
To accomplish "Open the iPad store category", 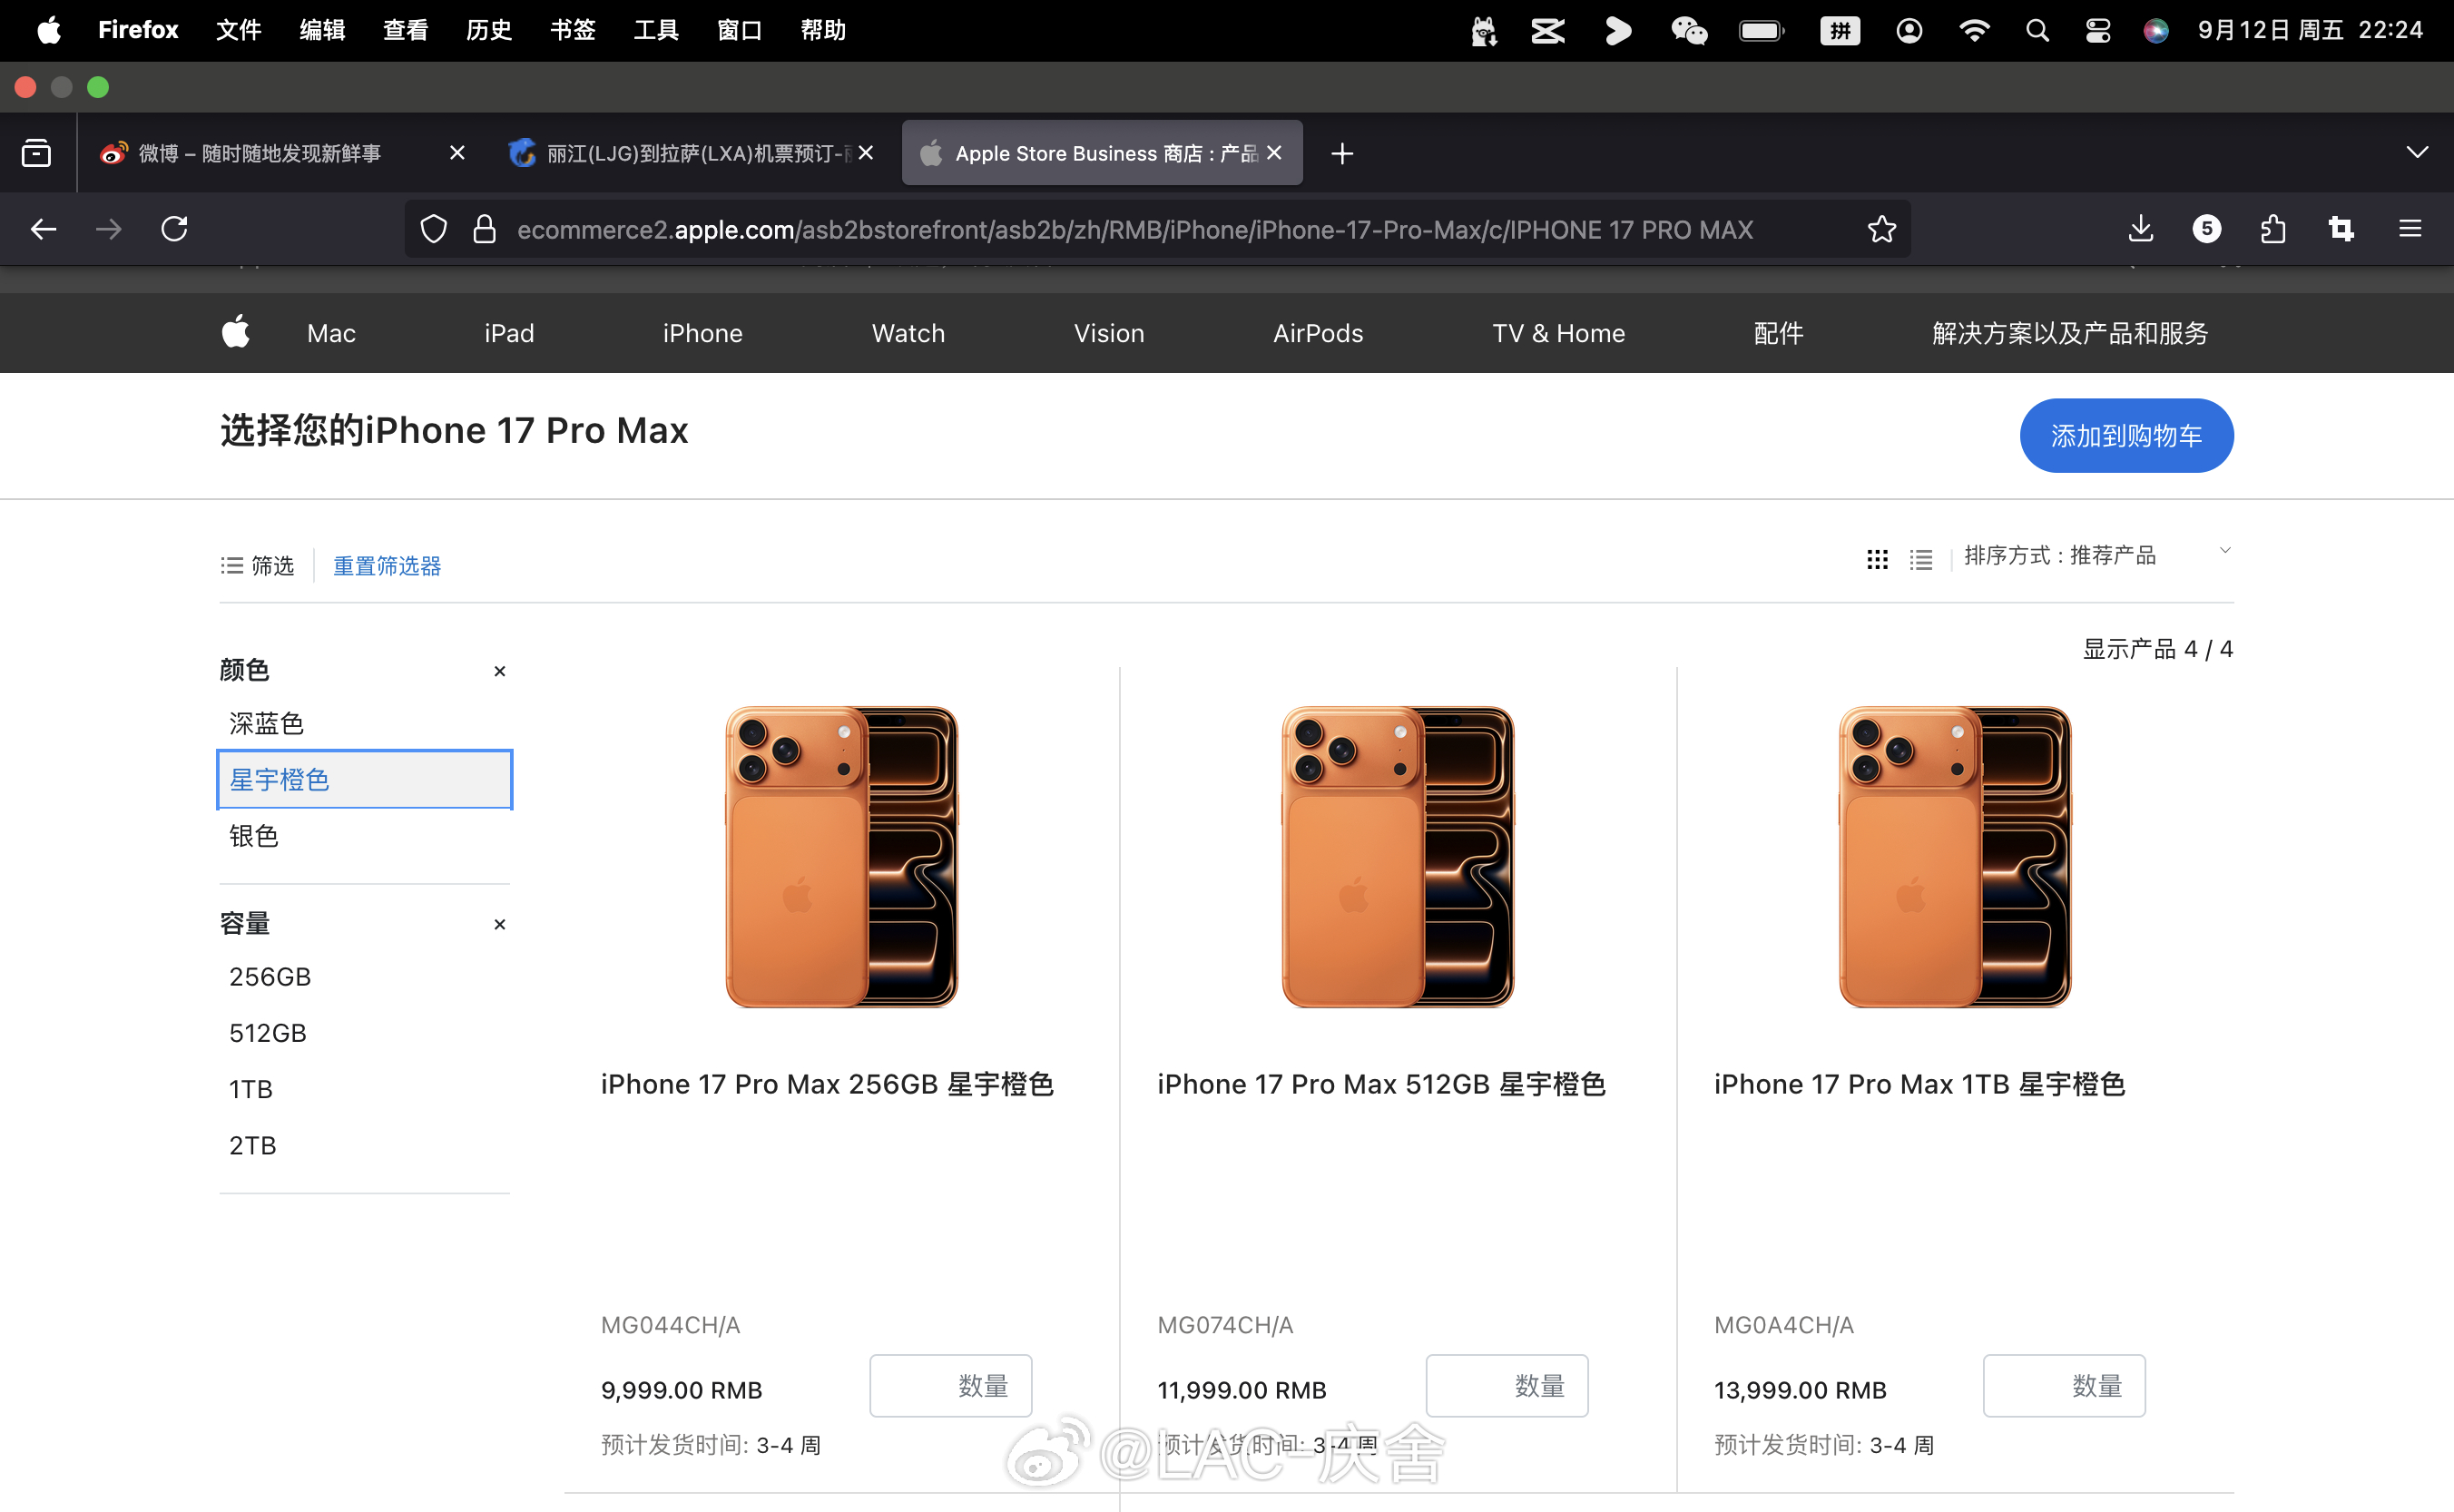I will (509, 333).
